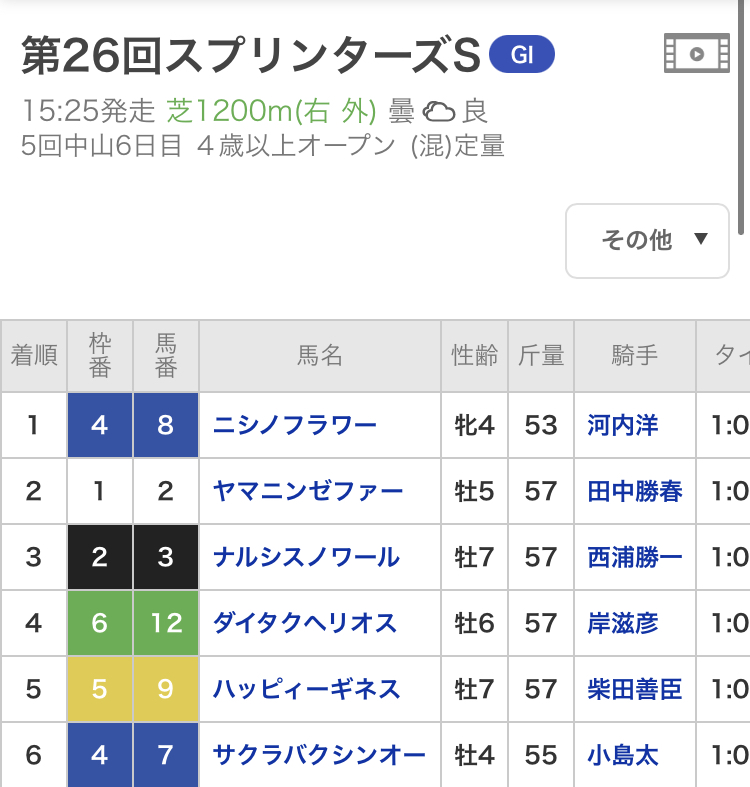Viewport: 750px width, 787px height.
Task: Open horse ニシノフラワー page
Action: (295, 425)
